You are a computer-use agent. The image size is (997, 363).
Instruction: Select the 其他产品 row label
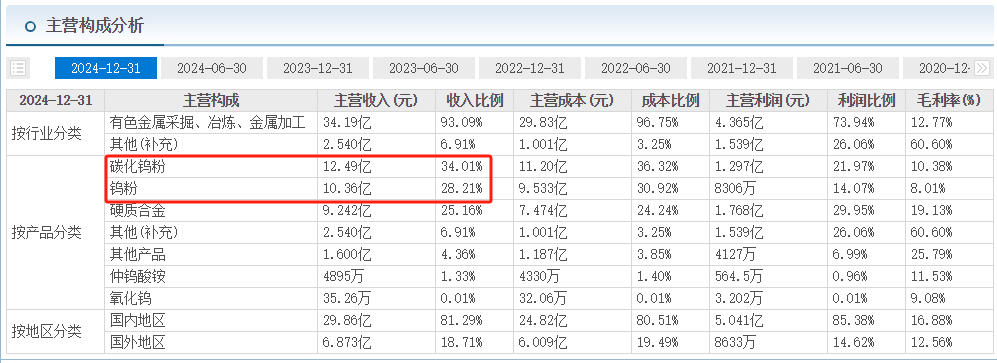(x=137, y=254)
